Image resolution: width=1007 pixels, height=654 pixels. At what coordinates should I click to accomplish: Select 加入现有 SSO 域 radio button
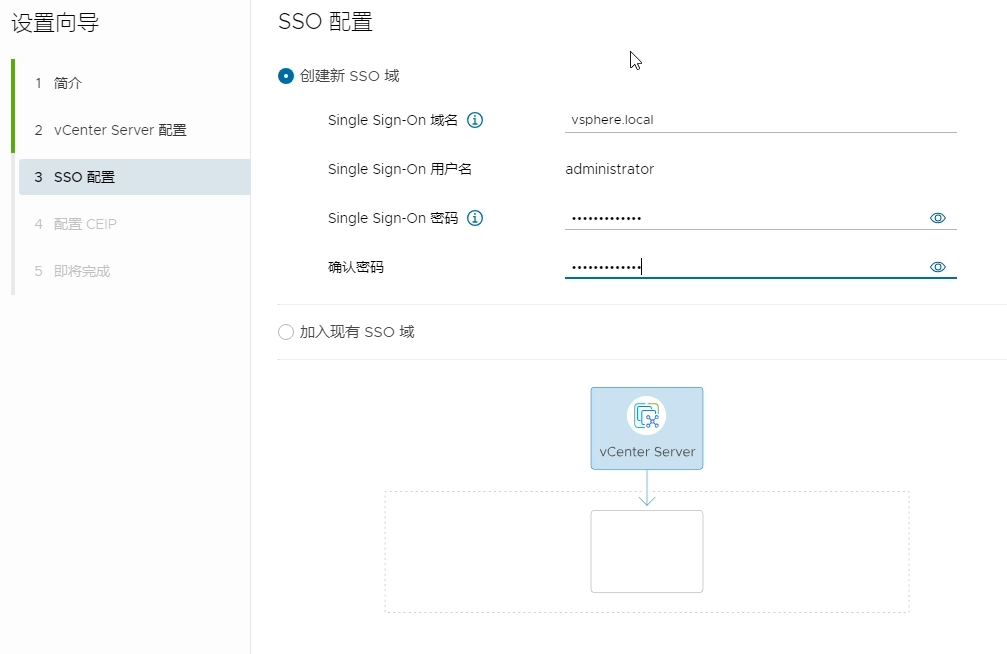(286, 332)
